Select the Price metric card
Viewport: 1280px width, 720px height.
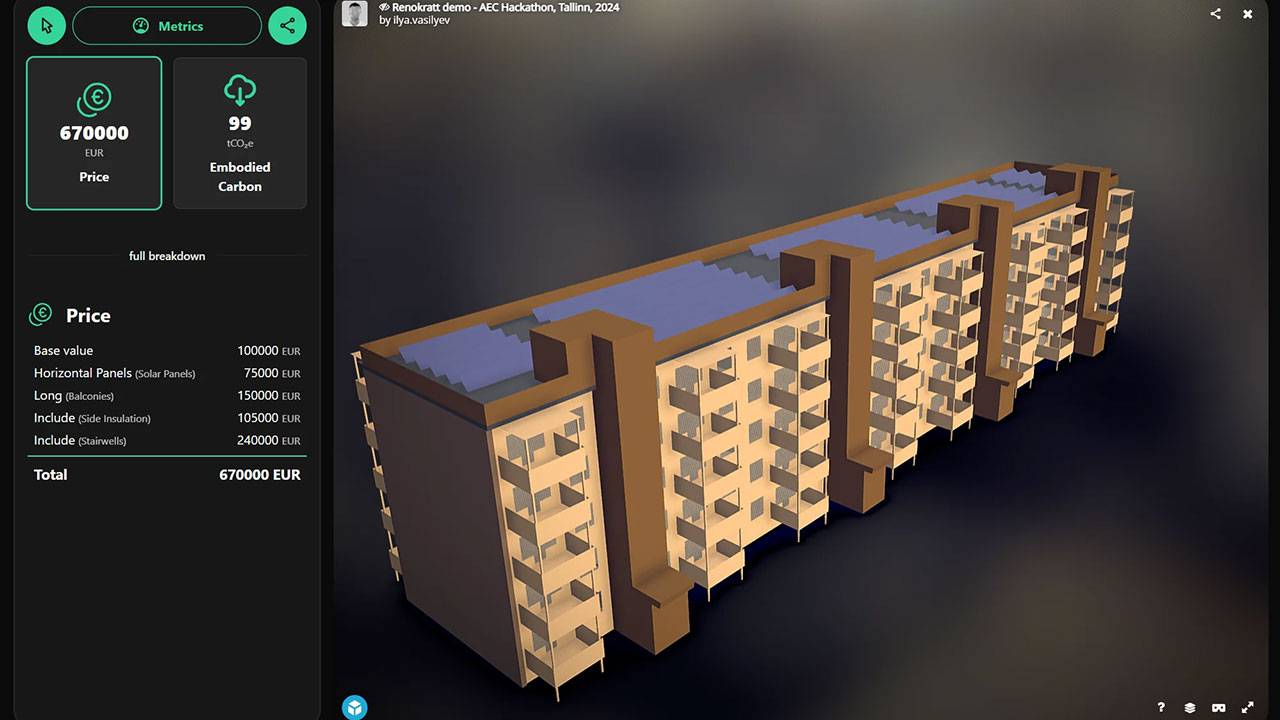click(94, 133)
